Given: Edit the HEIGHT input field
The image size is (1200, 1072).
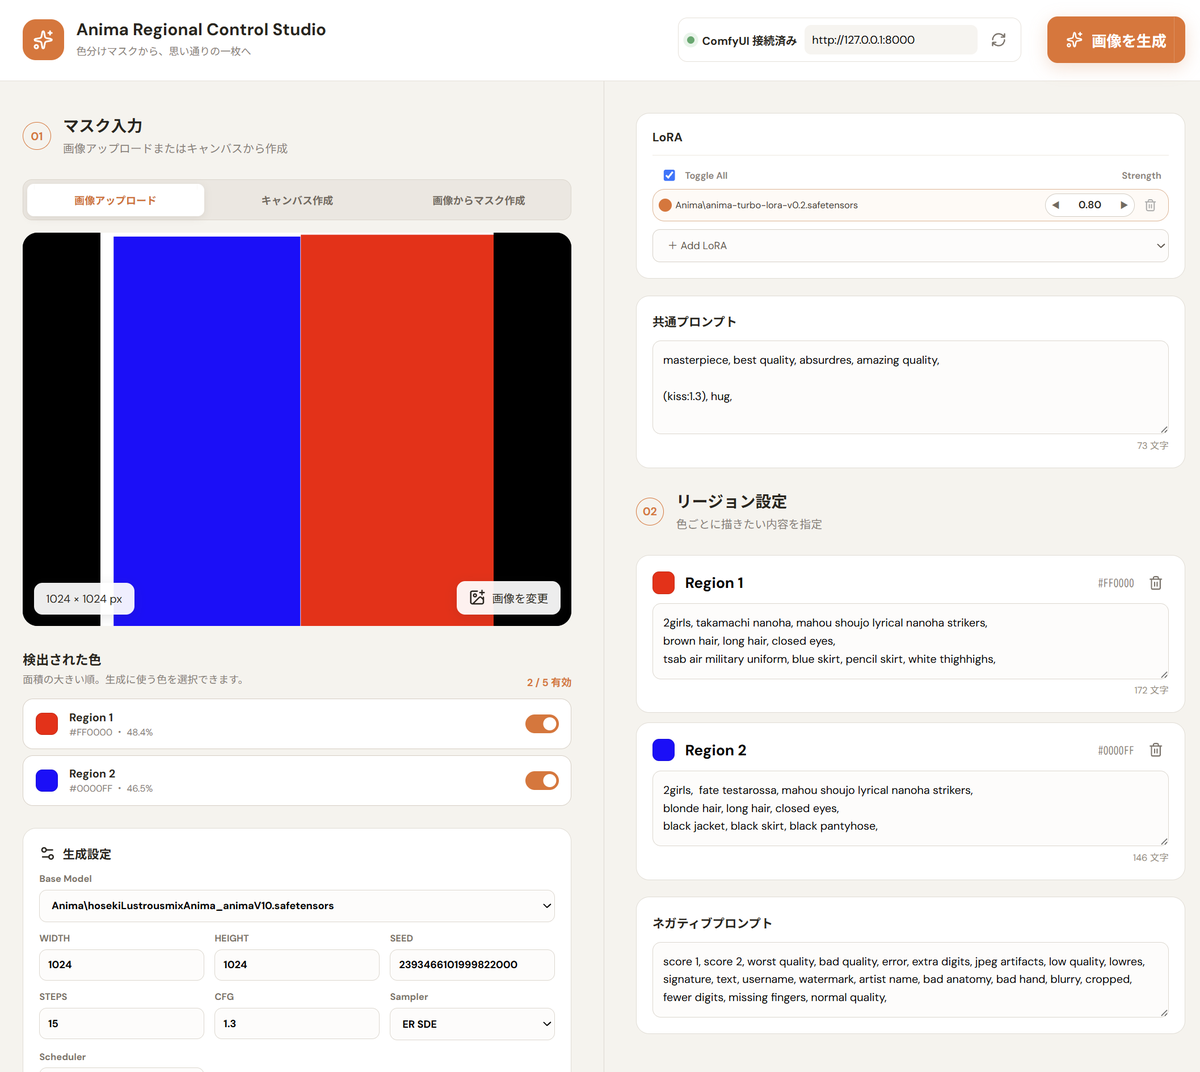Looking at the screenshot, I should 297,965.
